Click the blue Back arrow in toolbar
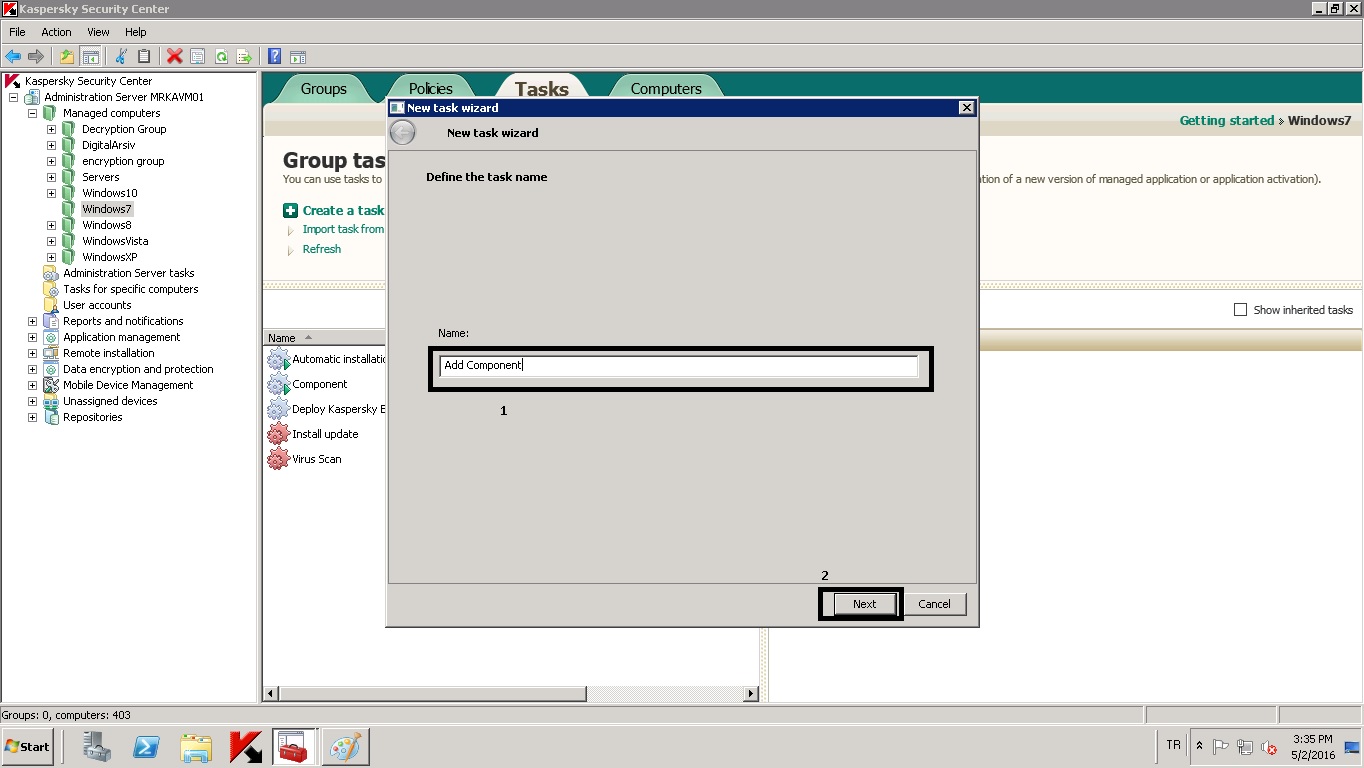 tap(13, 57)
